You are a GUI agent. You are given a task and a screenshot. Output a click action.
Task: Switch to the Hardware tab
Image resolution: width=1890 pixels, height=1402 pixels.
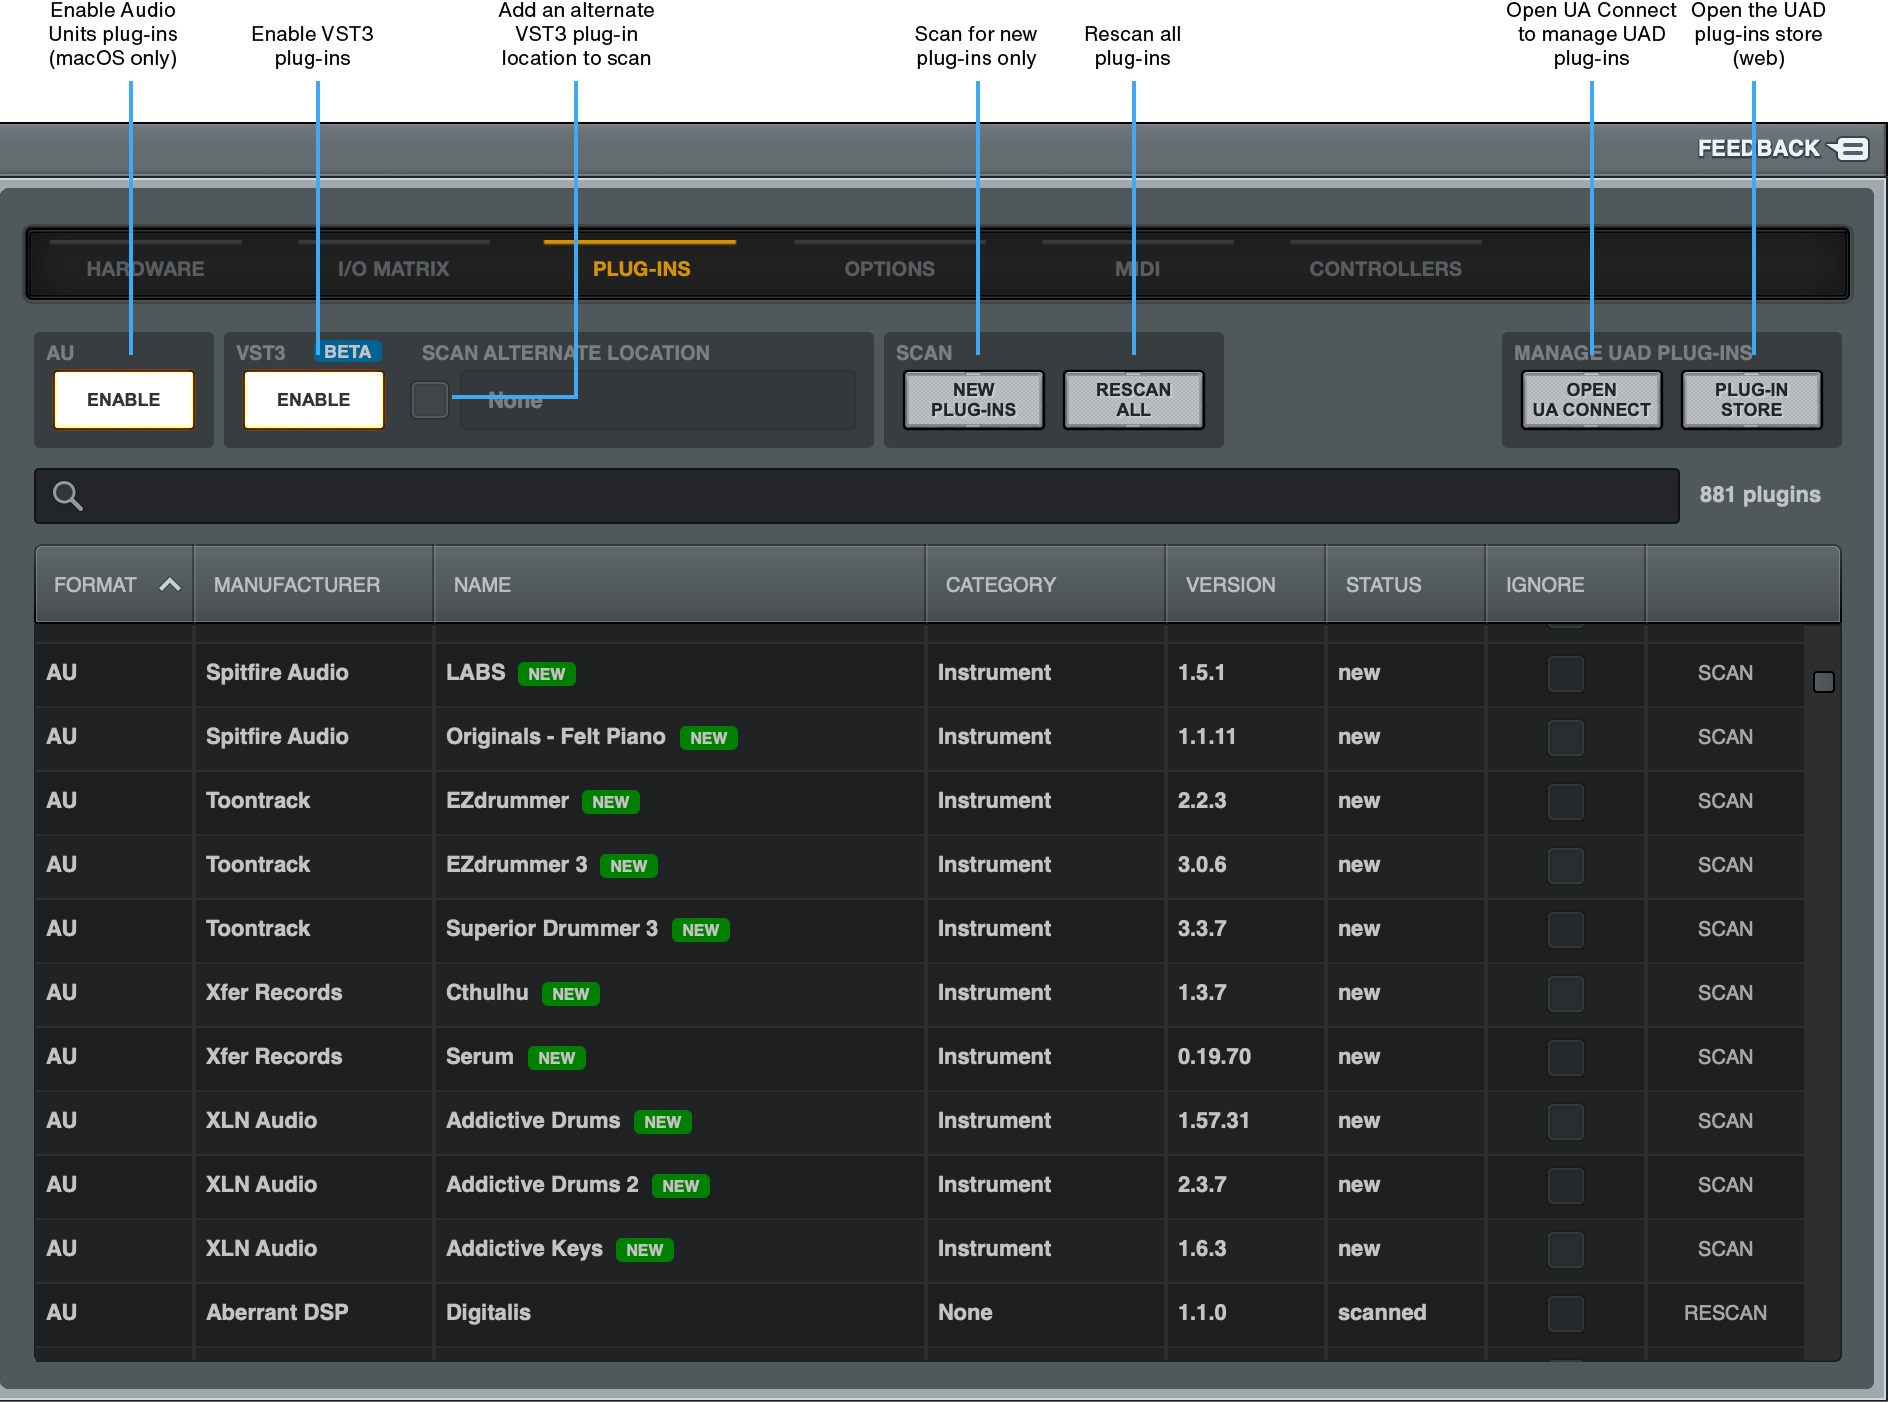point(145,269)
